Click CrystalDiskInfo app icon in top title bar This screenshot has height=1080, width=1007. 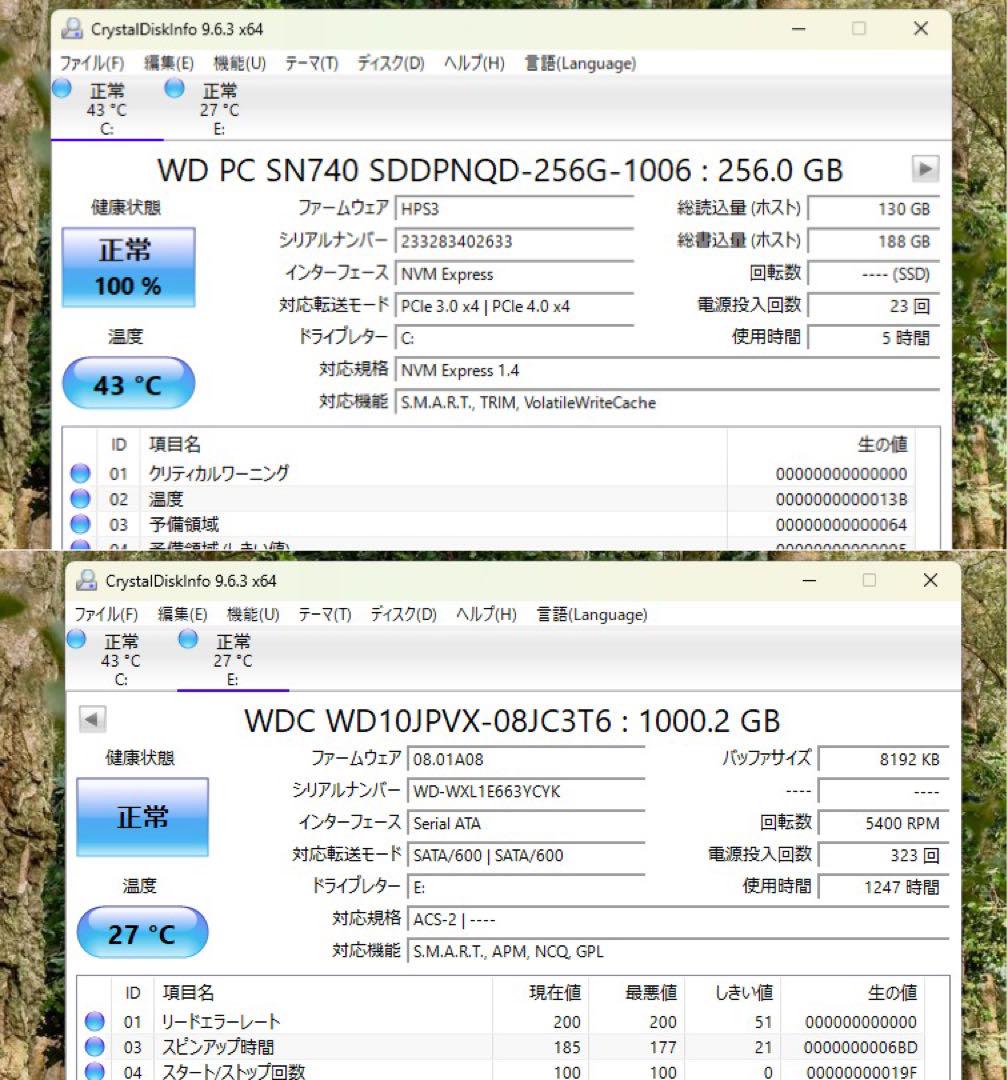[72, 29]
